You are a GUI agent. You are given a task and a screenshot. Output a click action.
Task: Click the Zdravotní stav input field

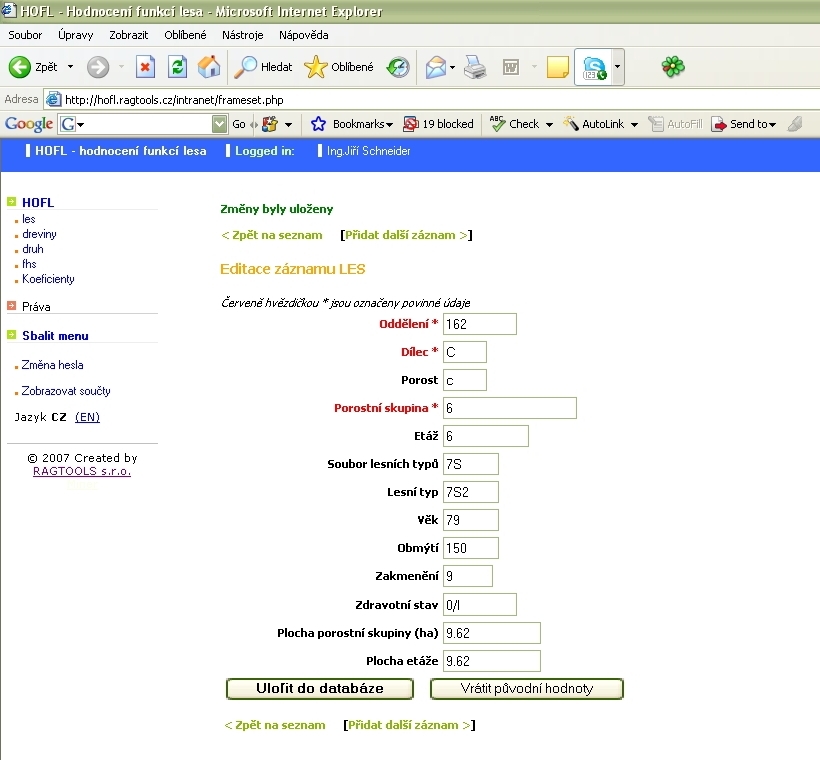click(480, 605)
